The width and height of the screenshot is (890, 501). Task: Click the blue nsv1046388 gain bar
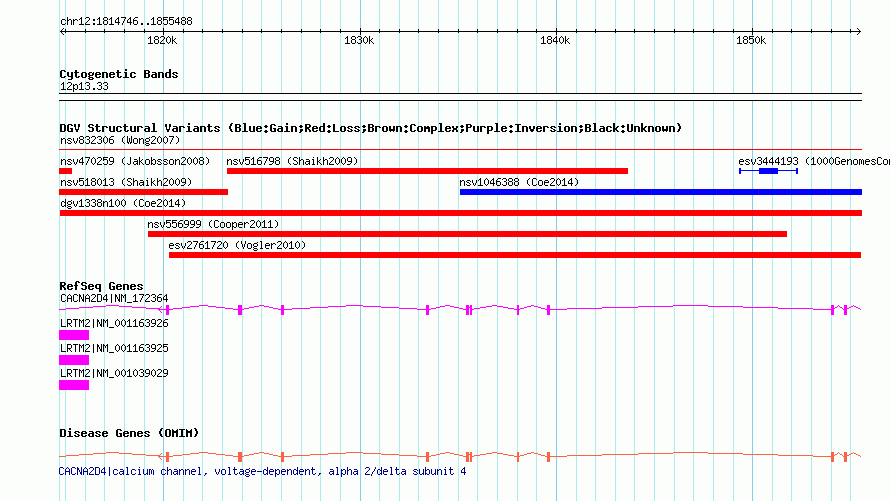tap(661, 192)
